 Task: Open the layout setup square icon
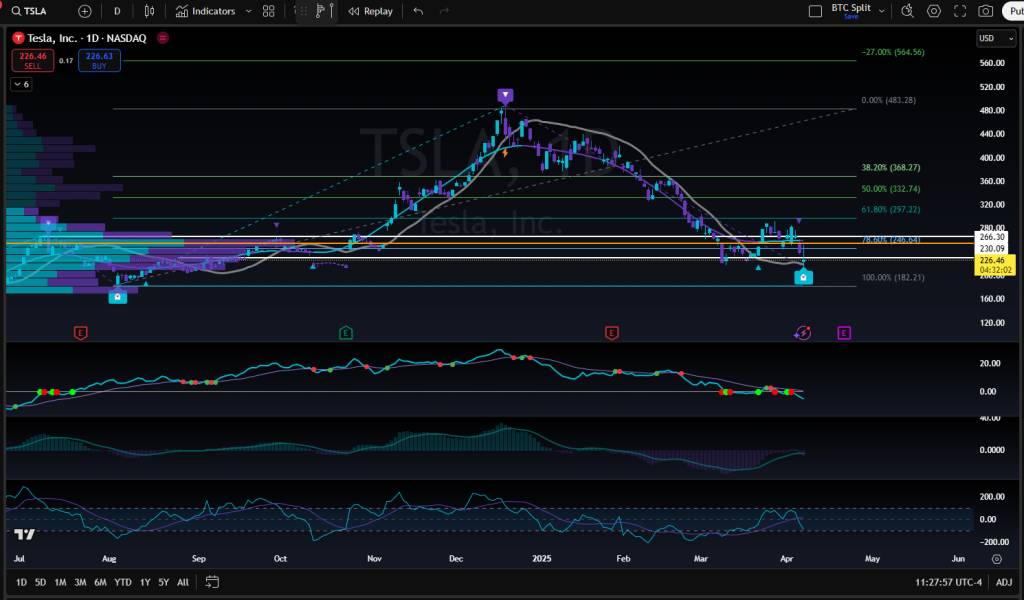[815, 11]
